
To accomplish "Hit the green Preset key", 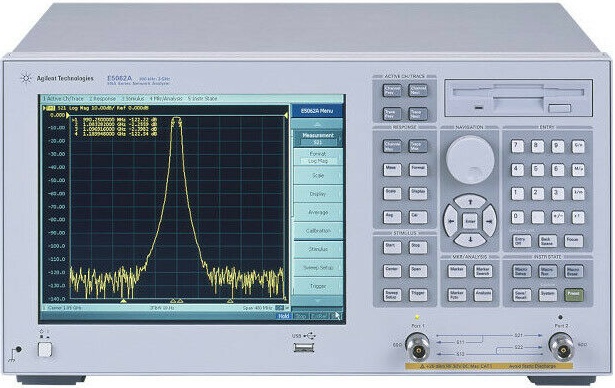I will (573, 294).
